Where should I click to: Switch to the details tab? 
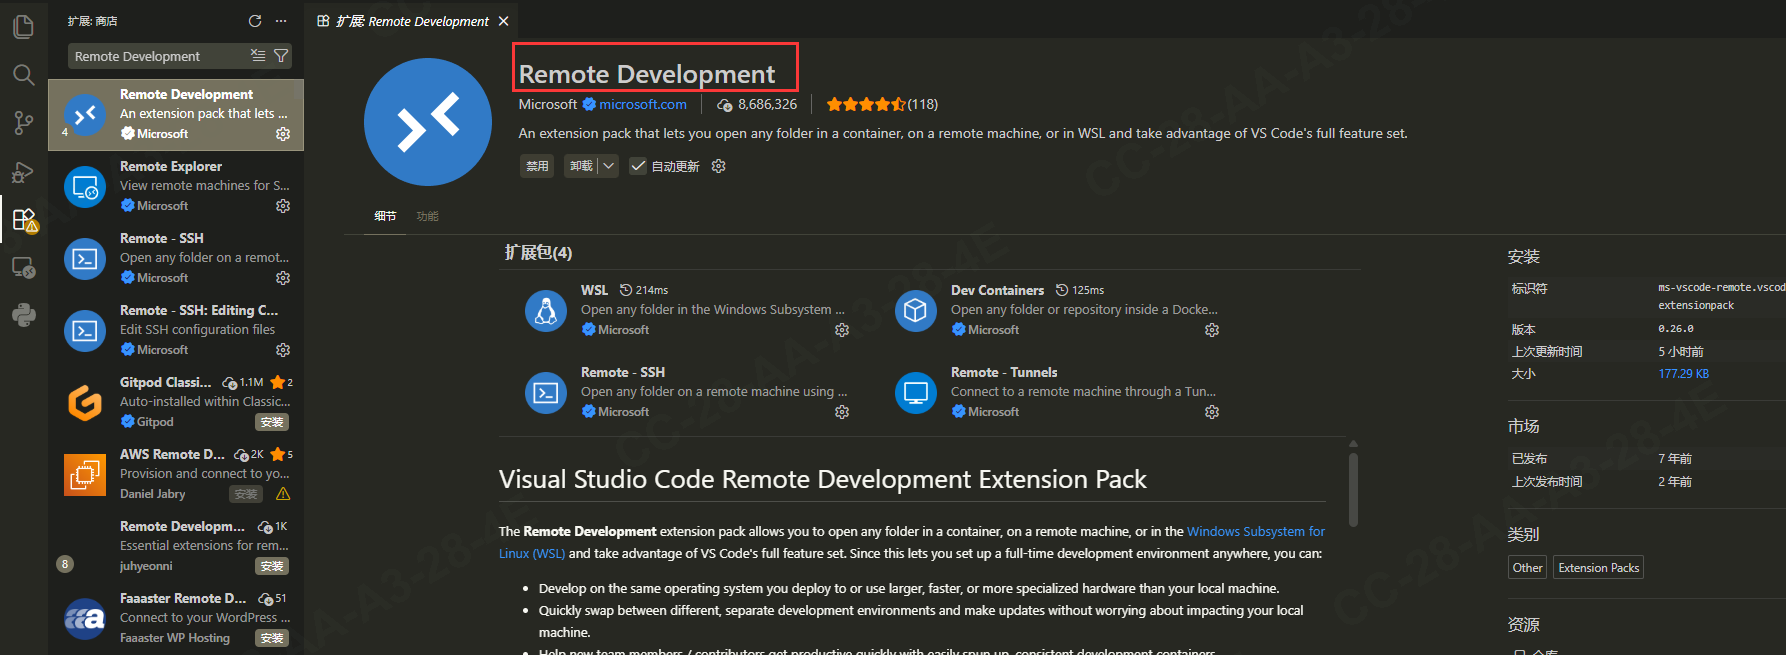click(385, 216)
